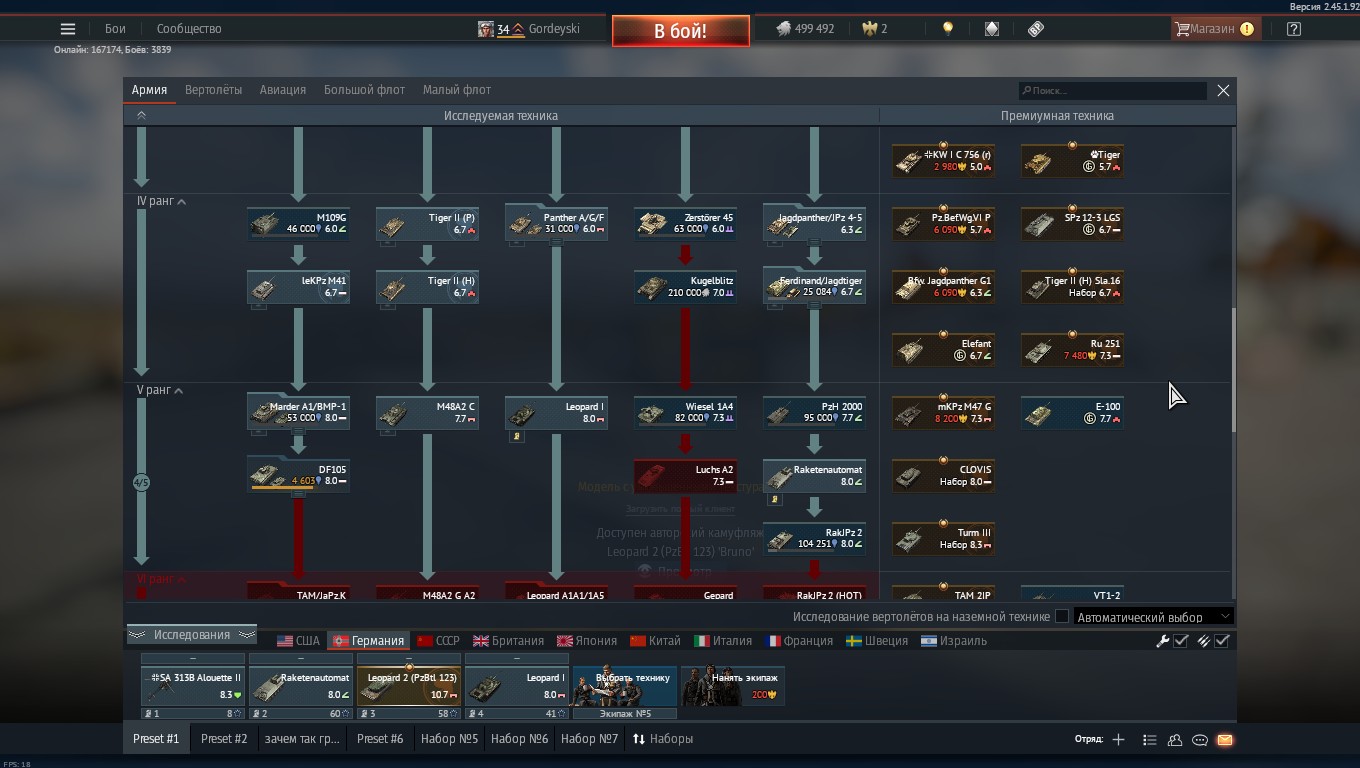Open the Наборы presets list
The height and width of the screenshot is (768, 1360).
click(x=663, y=739)
